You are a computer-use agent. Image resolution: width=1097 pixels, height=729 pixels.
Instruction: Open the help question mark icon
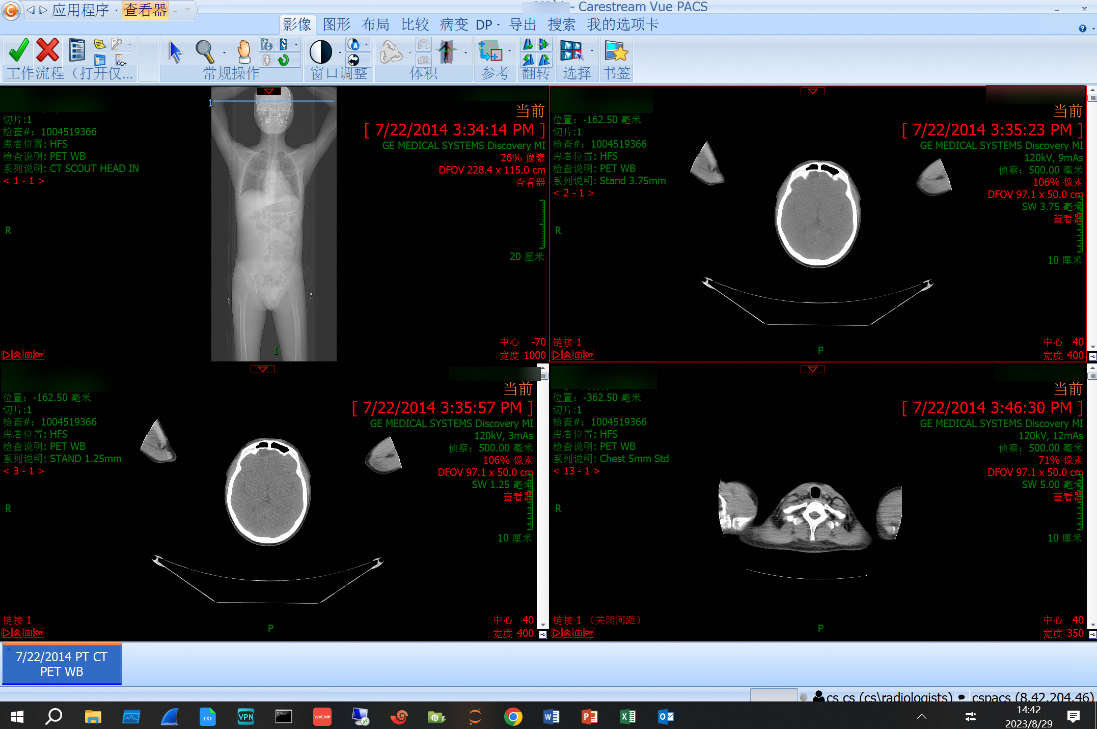tap(1082, 28)
